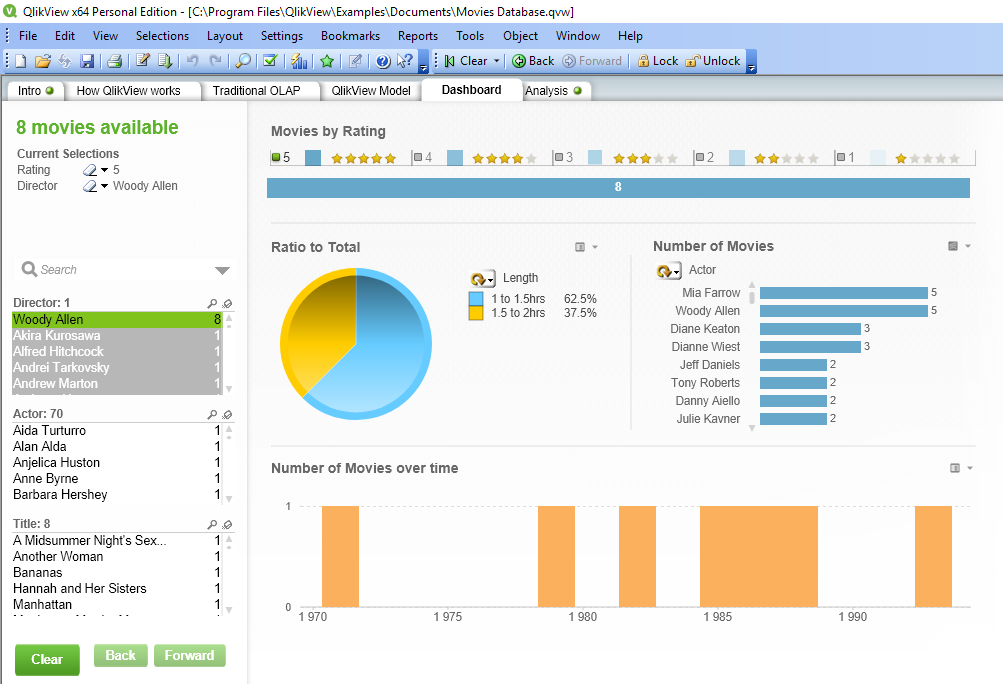Open the Number of Movies chart type dropdown
1003x684 pixels.
[x=968, y=246]
